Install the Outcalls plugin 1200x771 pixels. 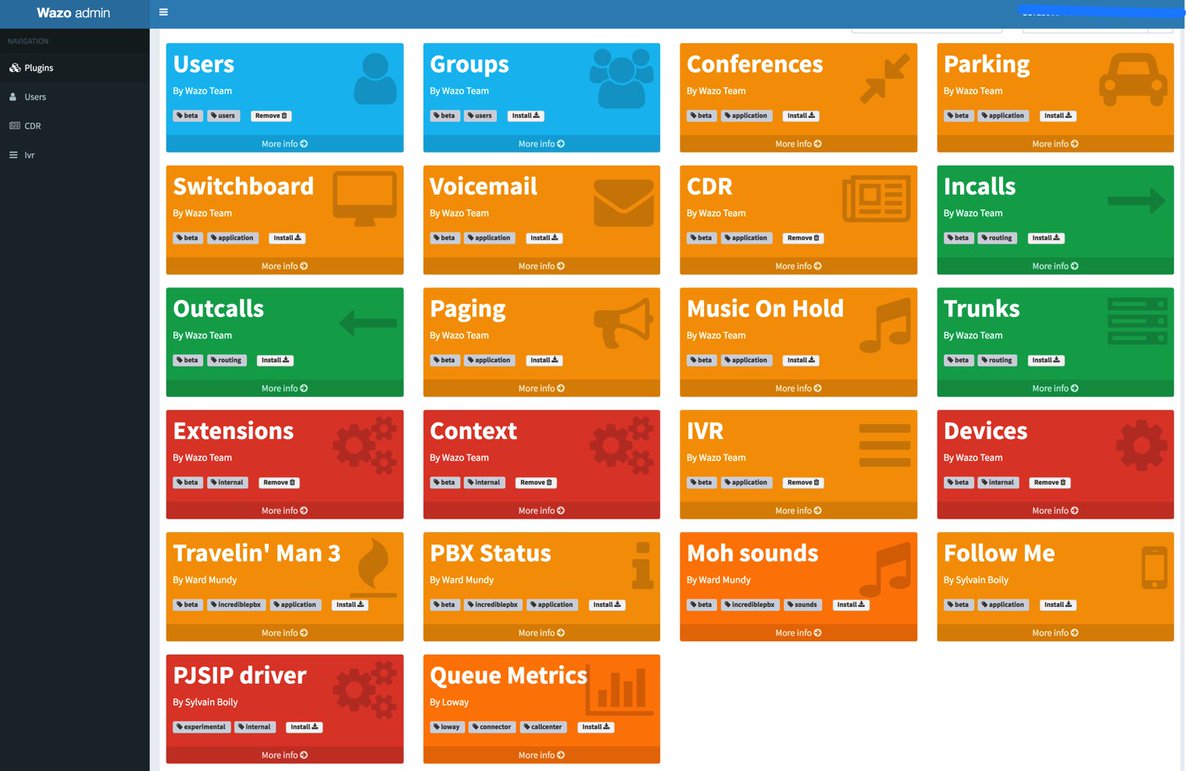click(275, 360)
